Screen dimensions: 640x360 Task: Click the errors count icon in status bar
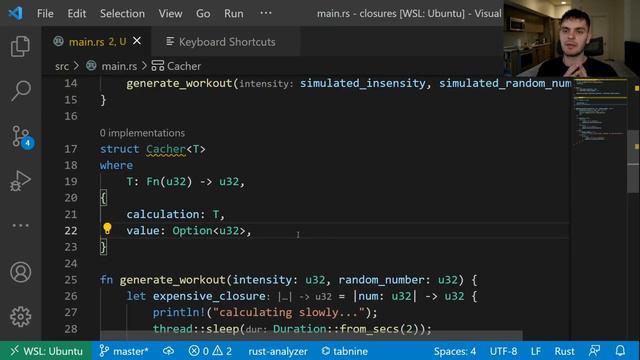coord(194,351)
